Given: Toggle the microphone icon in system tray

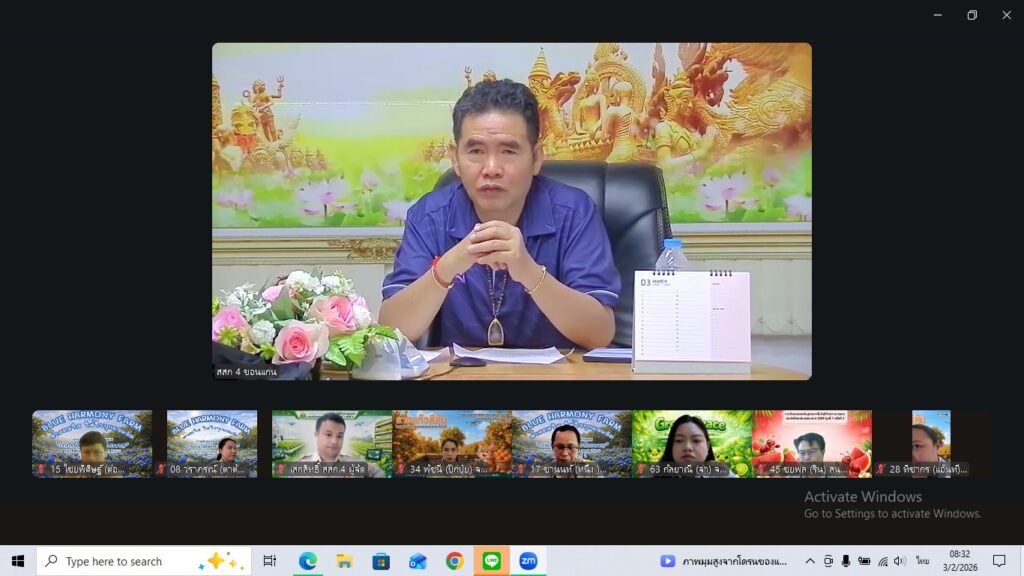Looking at the screenshot, I should pos(846,561).
